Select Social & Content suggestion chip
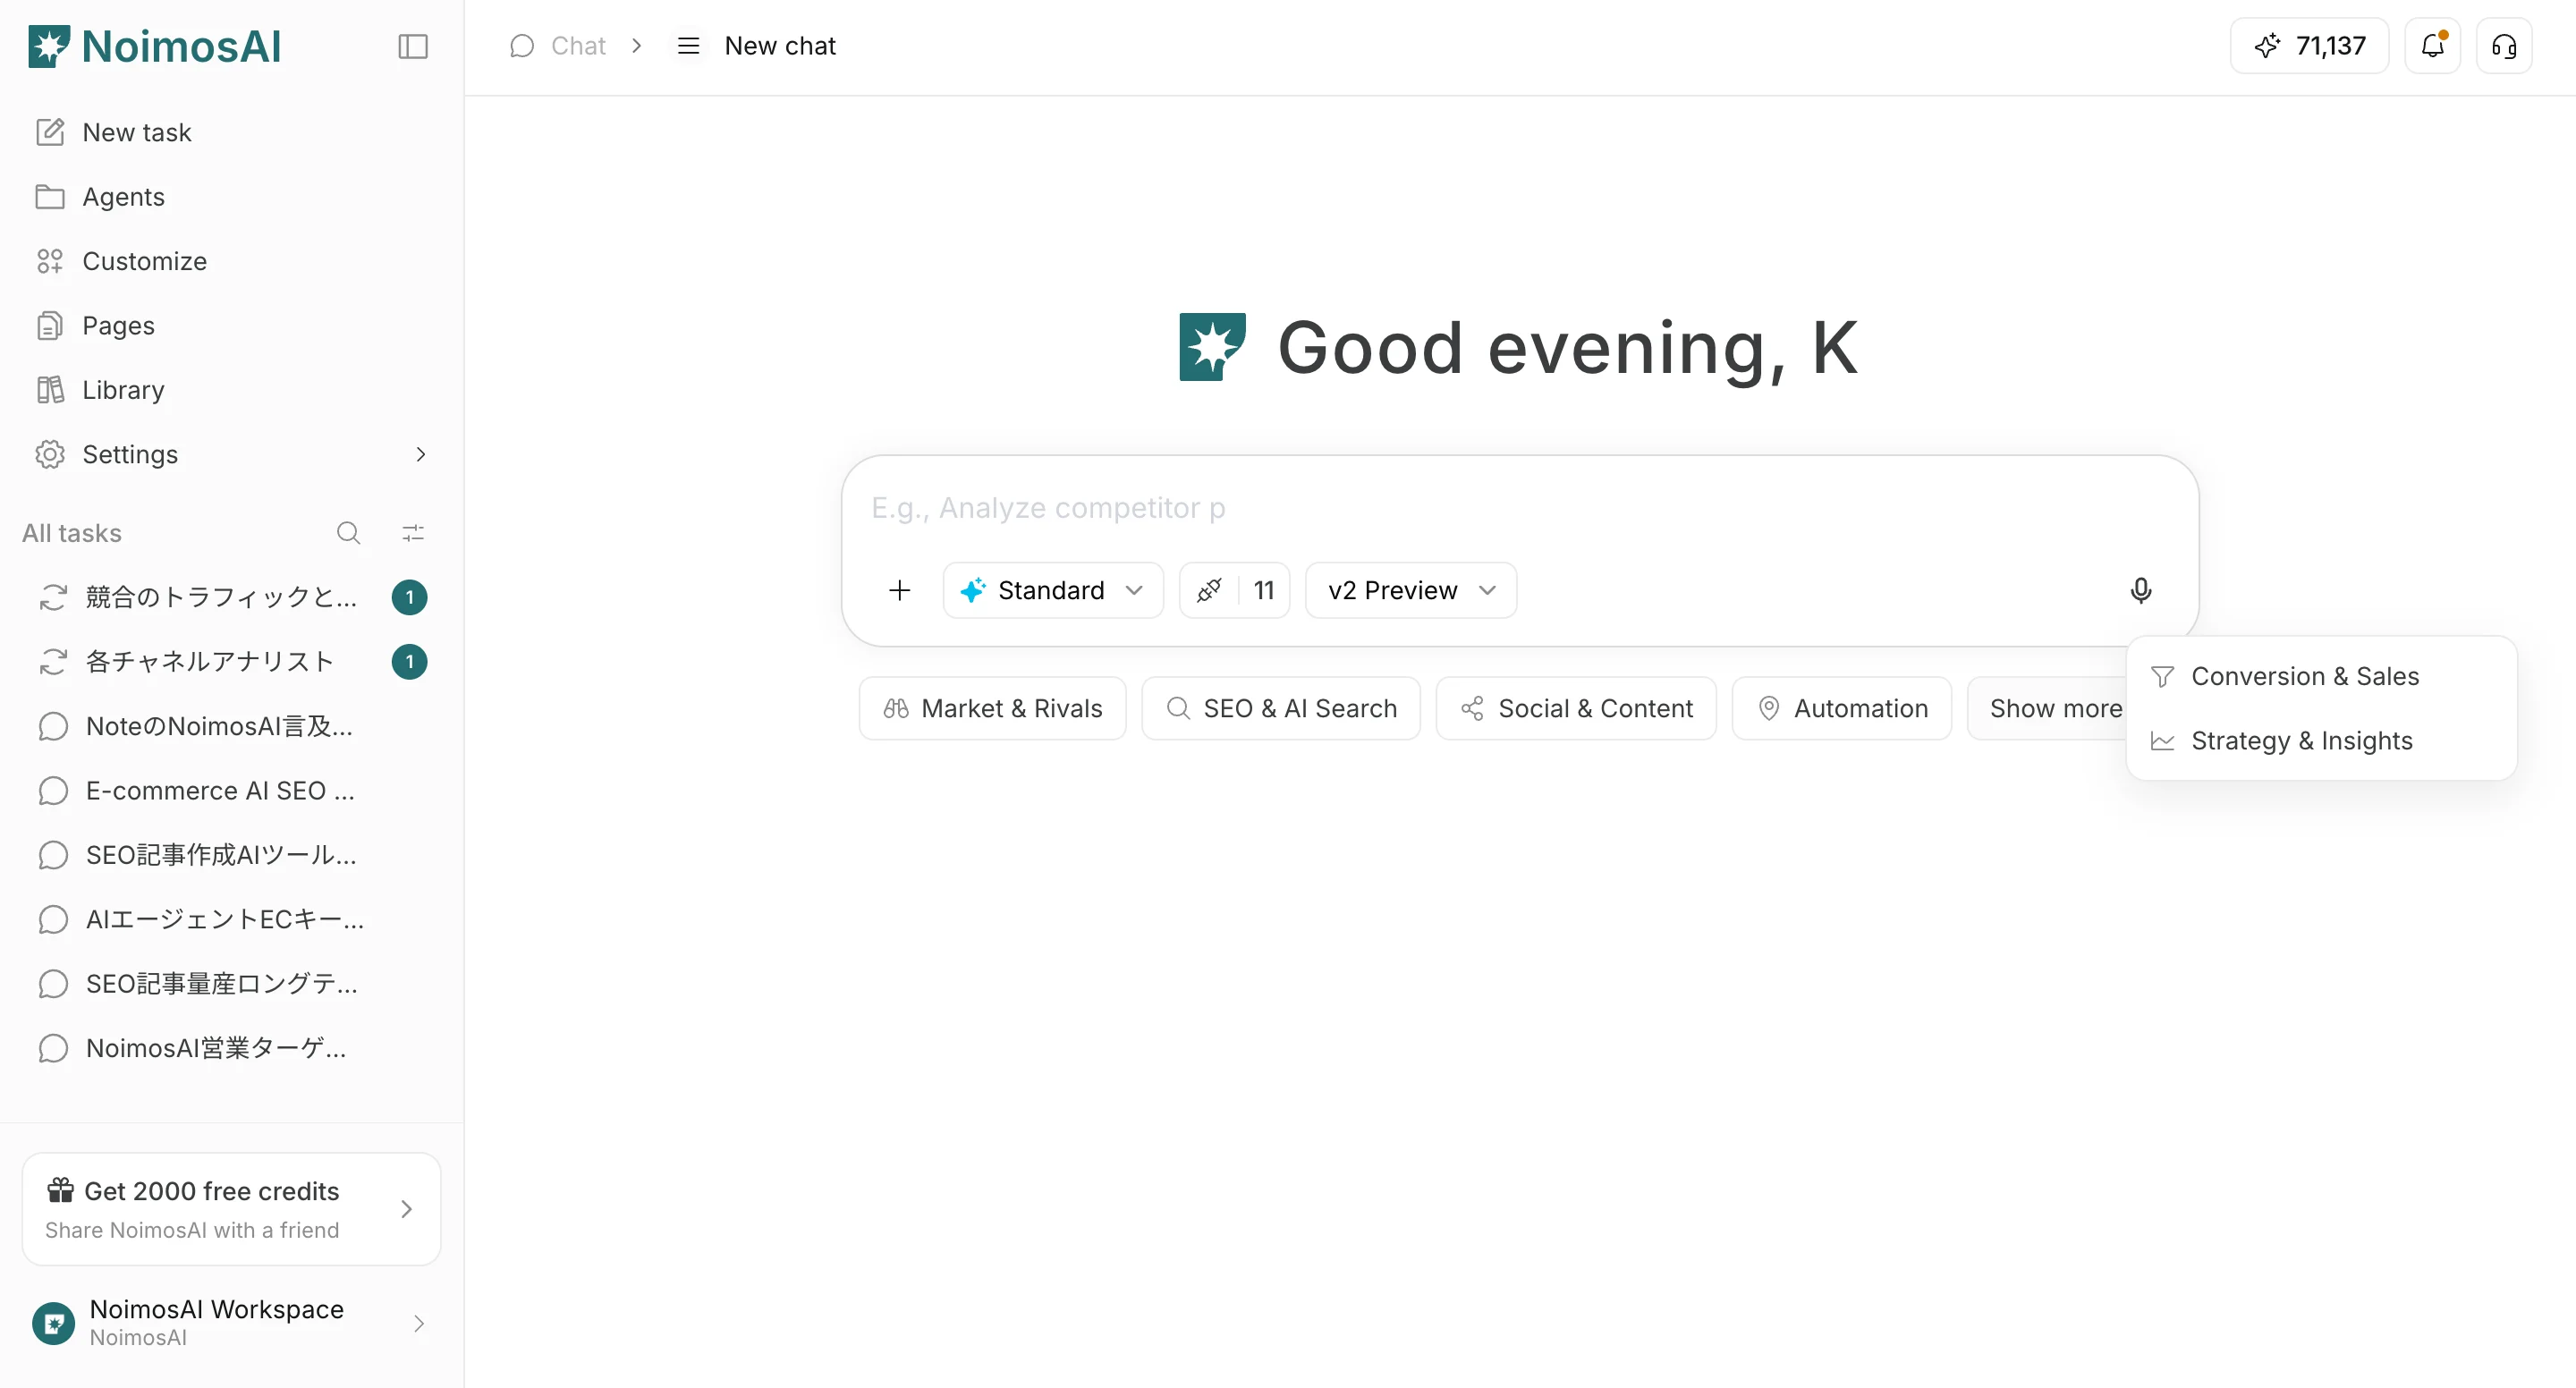Image resolution: width=2576 pixels, height=1388 pixels. click(x=1576, y=708)
